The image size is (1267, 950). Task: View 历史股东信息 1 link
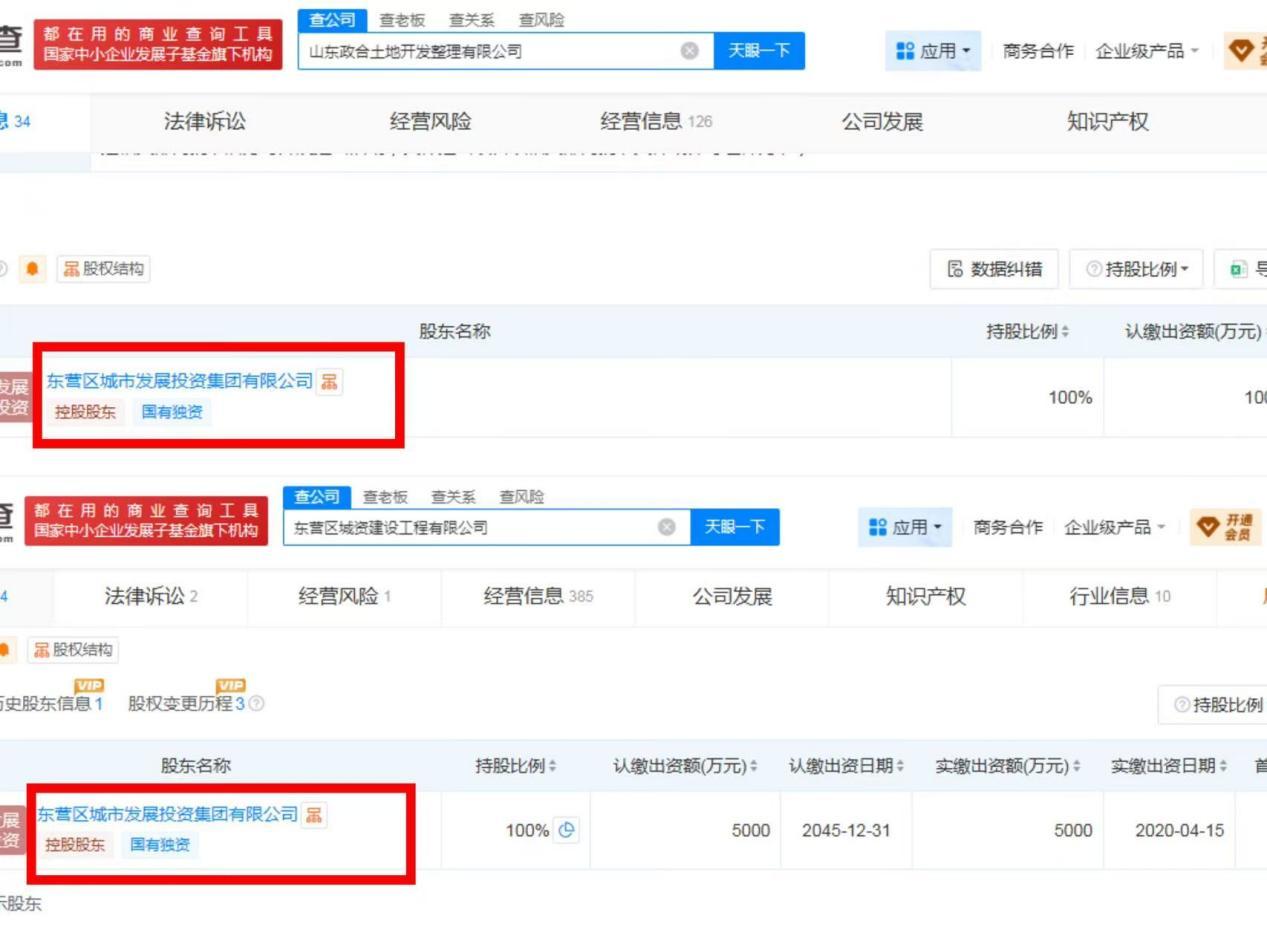coord(52,704)
